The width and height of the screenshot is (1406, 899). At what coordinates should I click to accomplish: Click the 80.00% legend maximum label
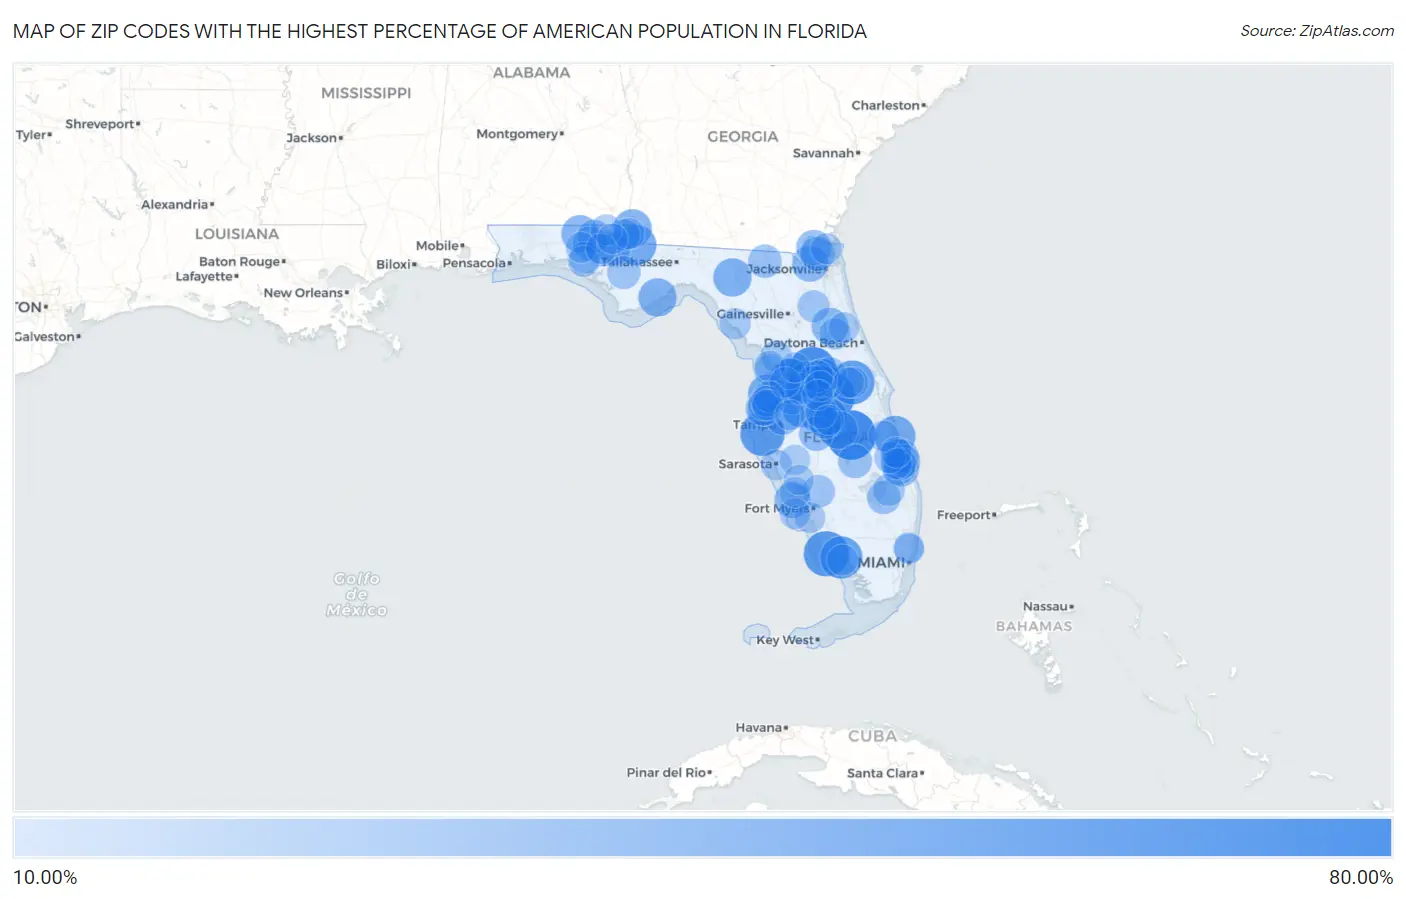1360,878
